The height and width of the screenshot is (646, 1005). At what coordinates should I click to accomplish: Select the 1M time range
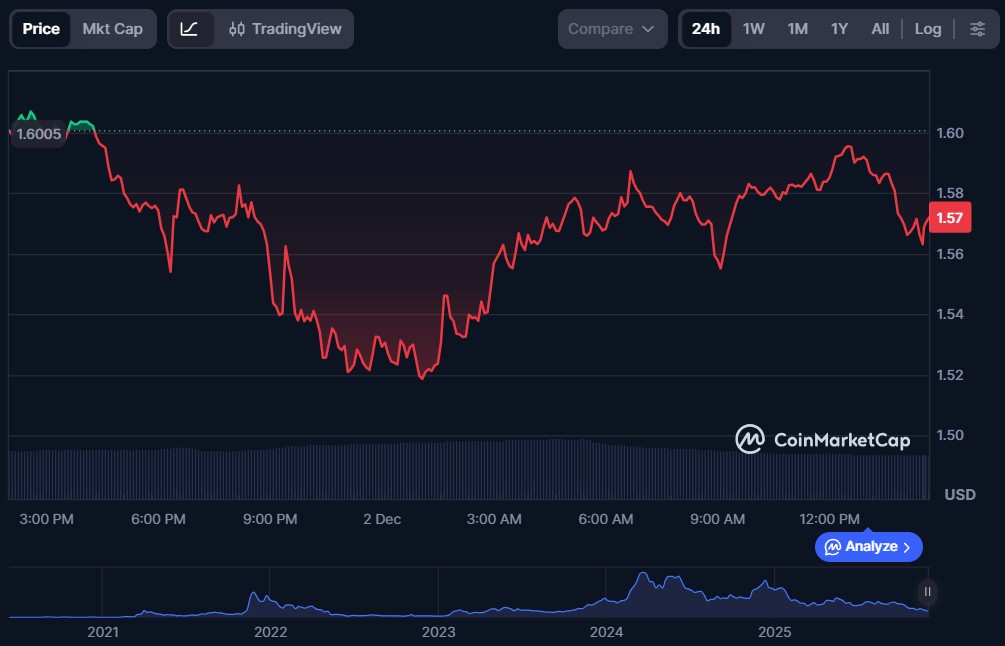(797, 29)
